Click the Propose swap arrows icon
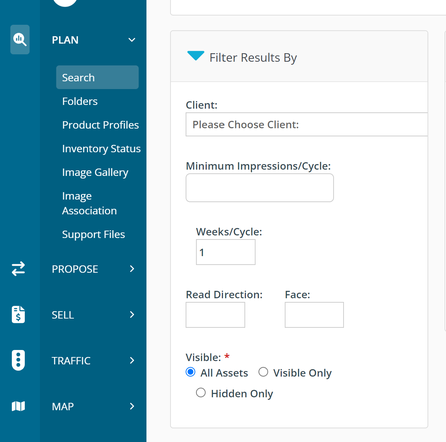446x442 pixels. [18, 269]
